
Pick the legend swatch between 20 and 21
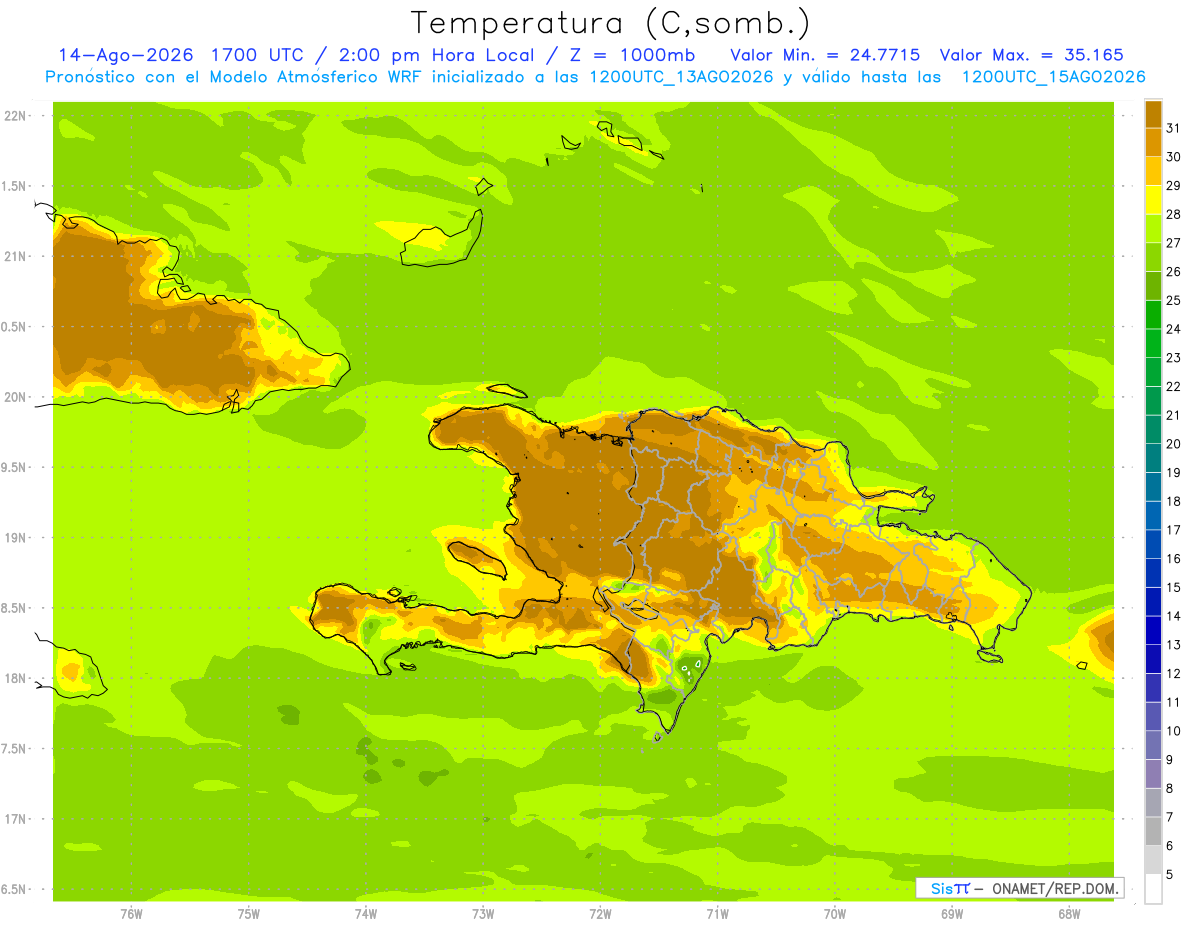pos(1153,429)
